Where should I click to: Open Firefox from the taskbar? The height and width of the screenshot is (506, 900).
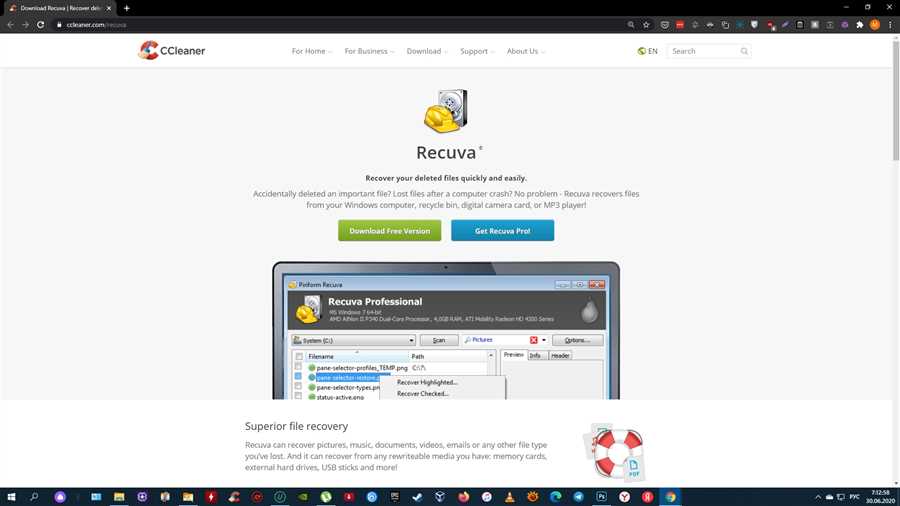[463, 497]
